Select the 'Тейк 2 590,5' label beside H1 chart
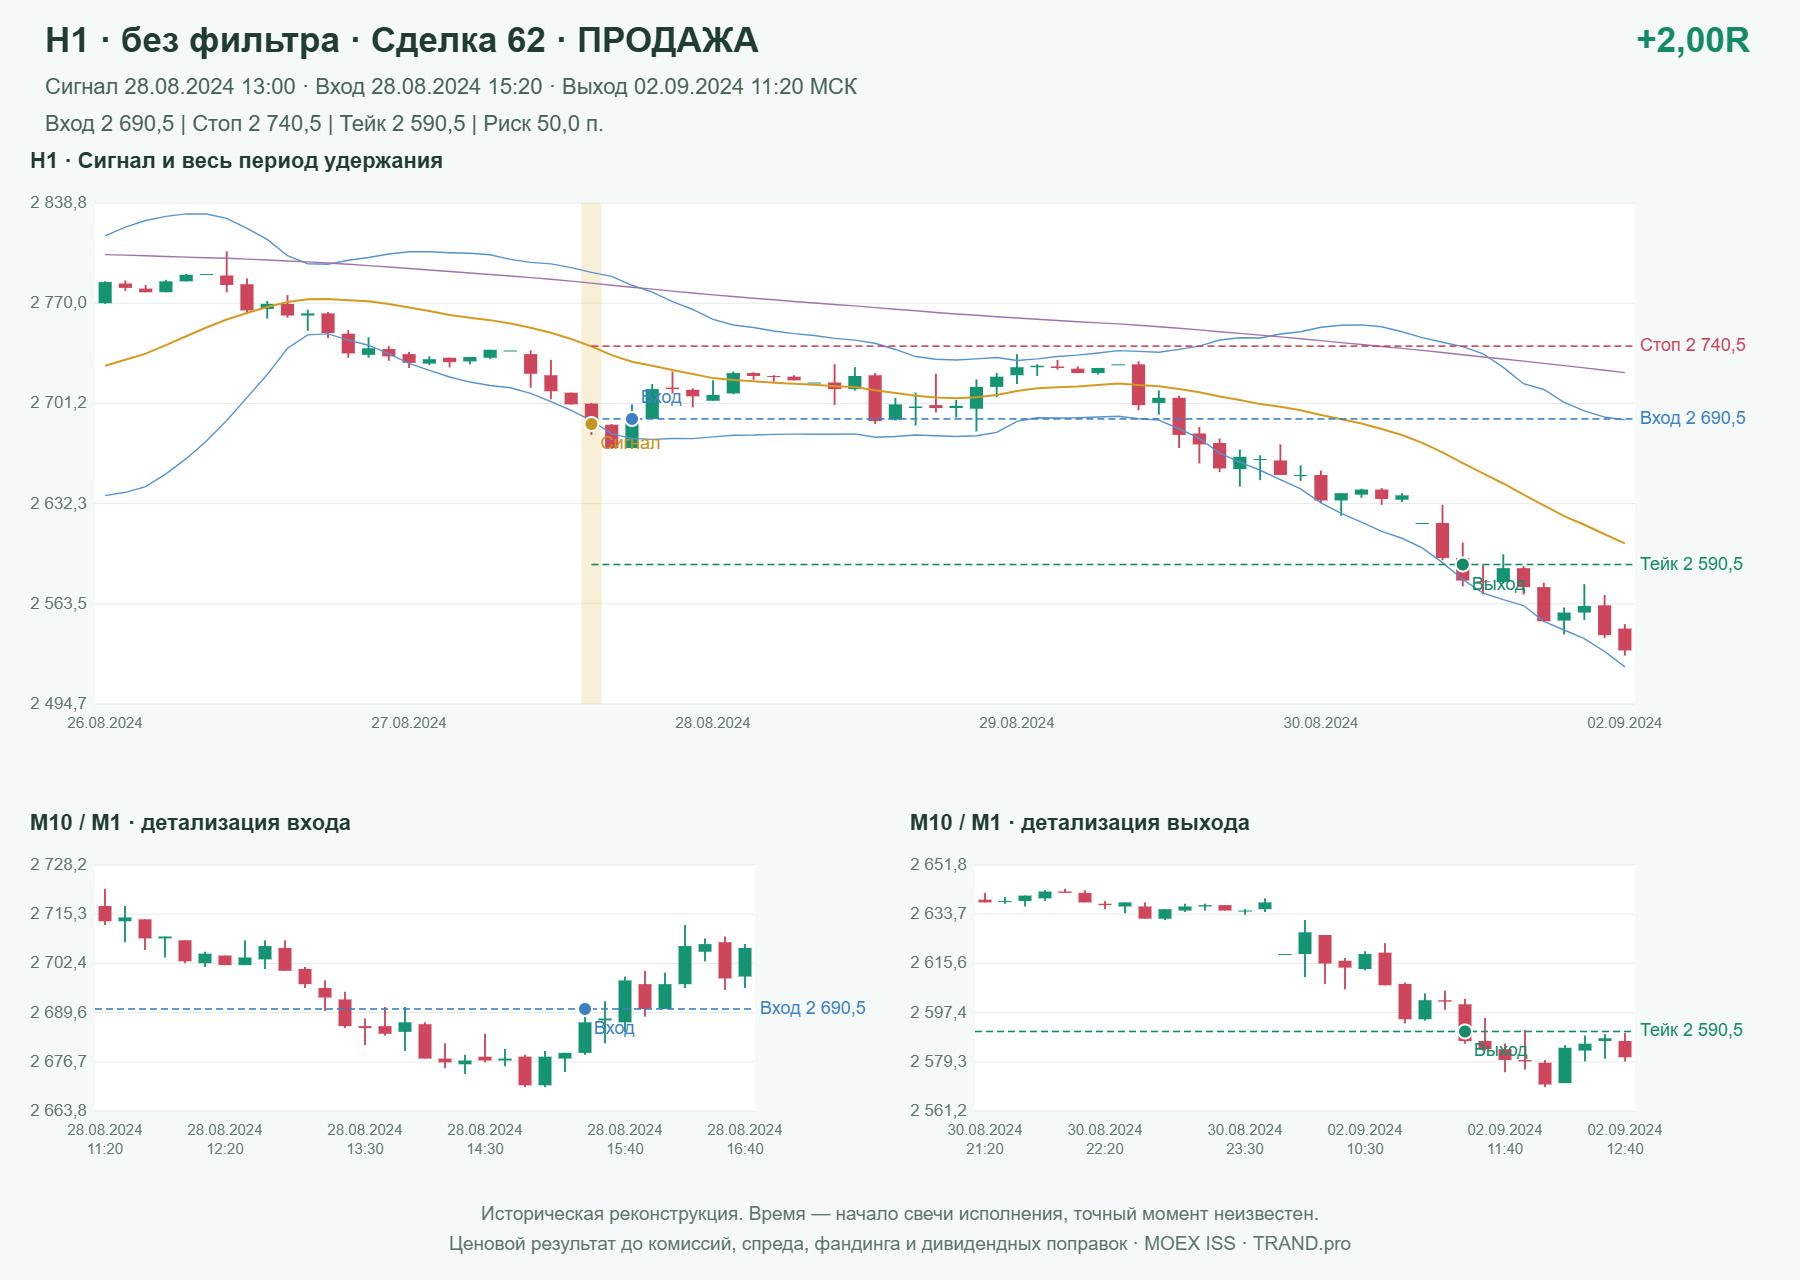The height and width of the screenshot is (1280, 1800). pos(1691,564)
